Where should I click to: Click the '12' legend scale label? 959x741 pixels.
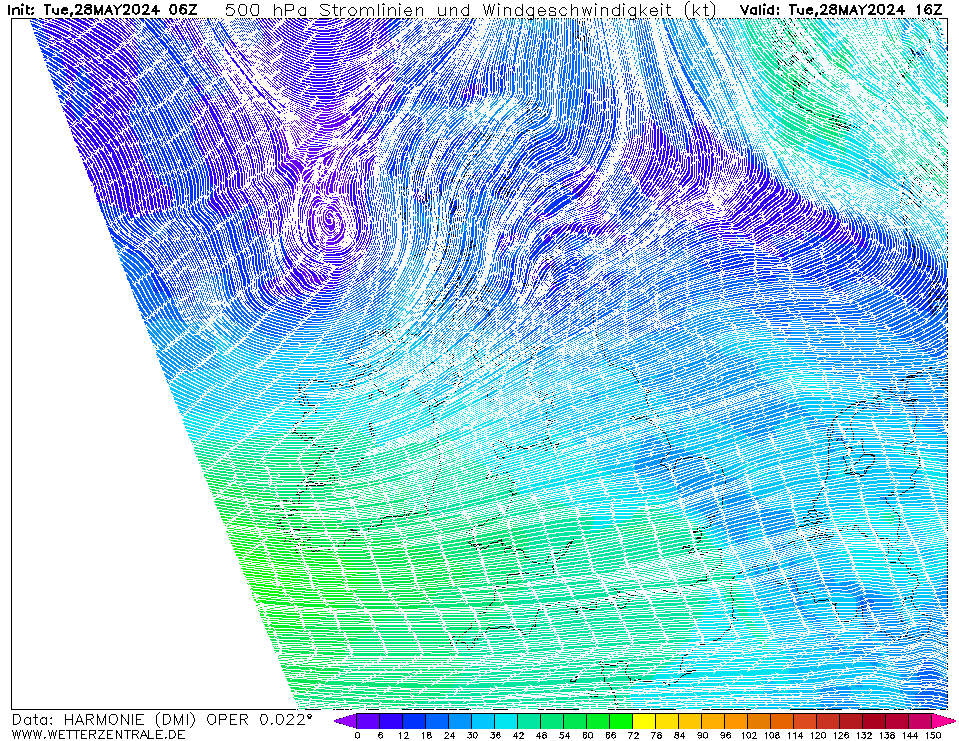[403, 735]
